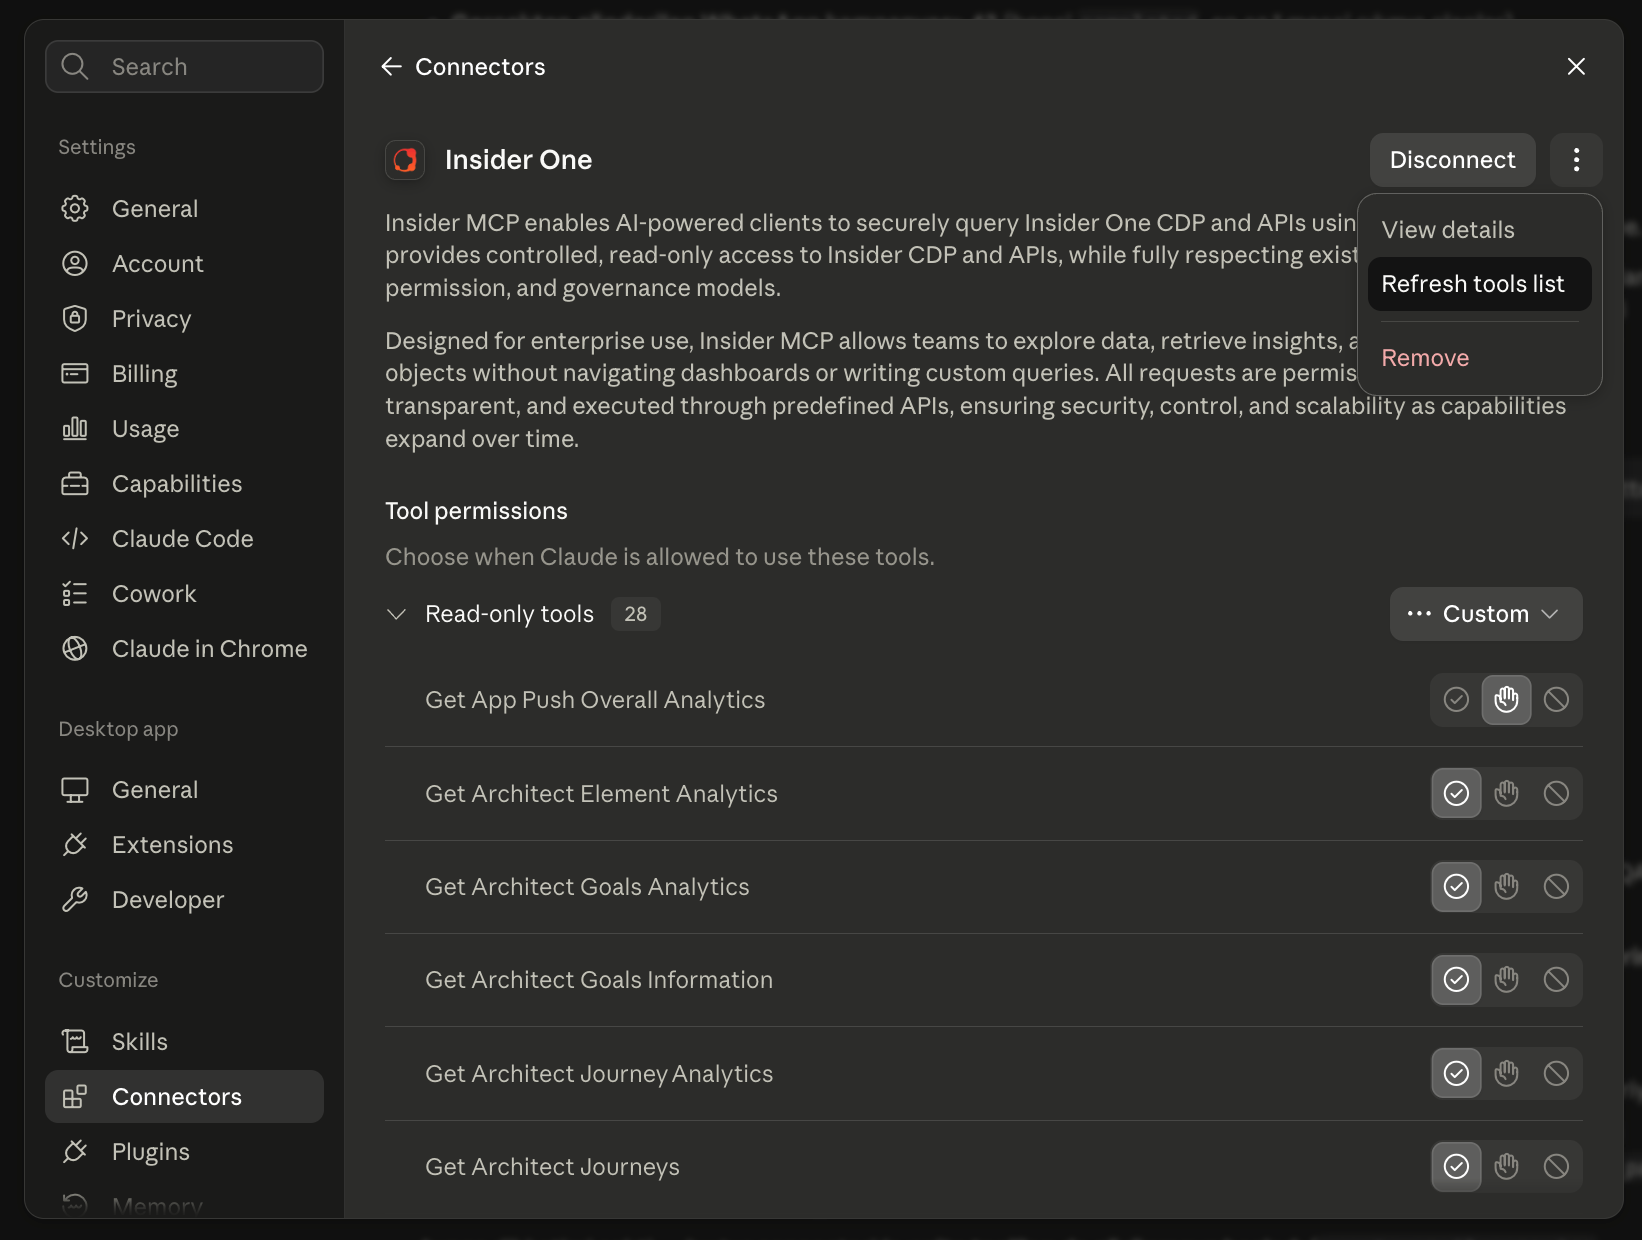This screenshot has width=1642, height=1240.
Task: Set Get Architect Element Analytics to needs approval
Action: [1506, 793]
